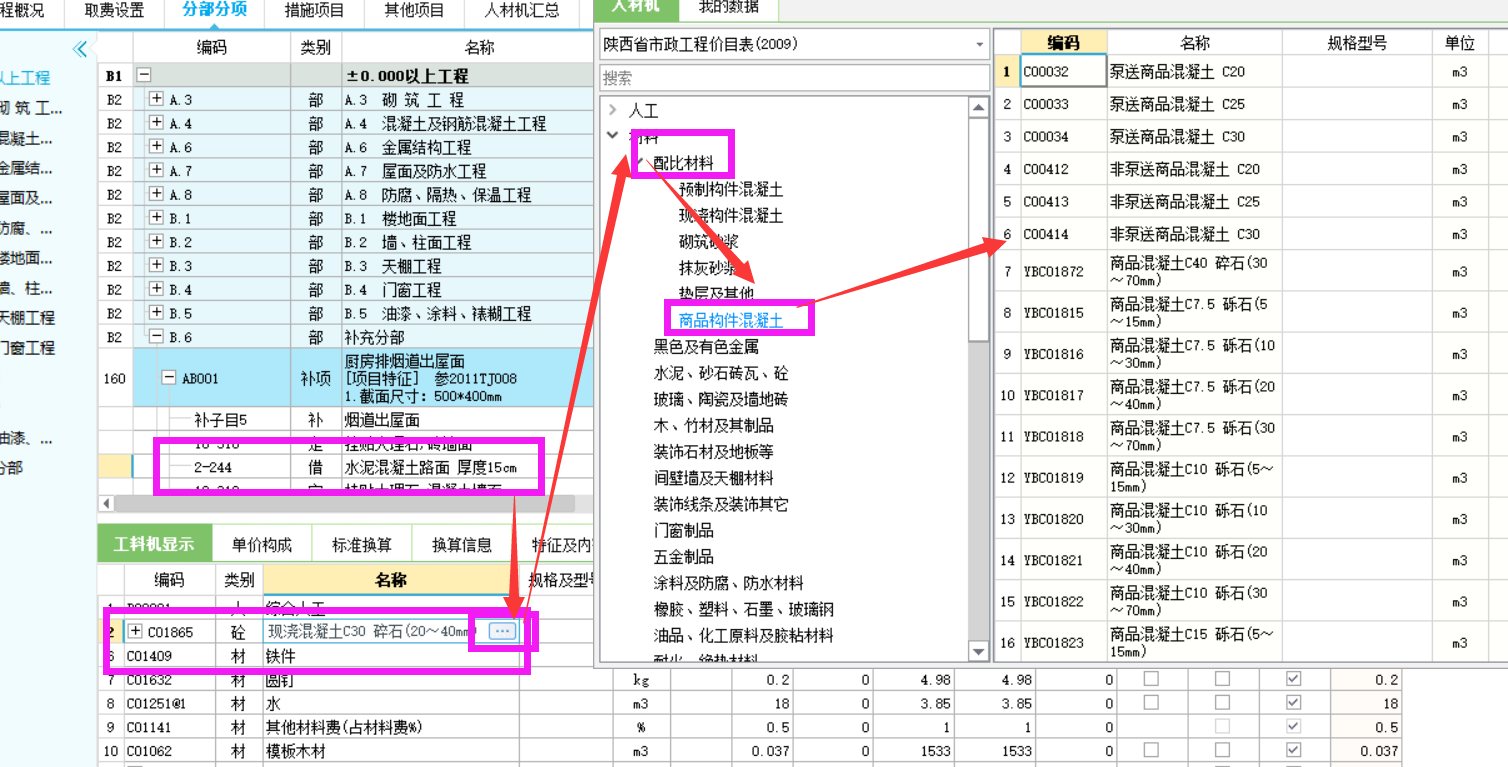The image size is (1508, 767).
Task: Switch to the 我的数据 tab
Action: coord(728,8)
